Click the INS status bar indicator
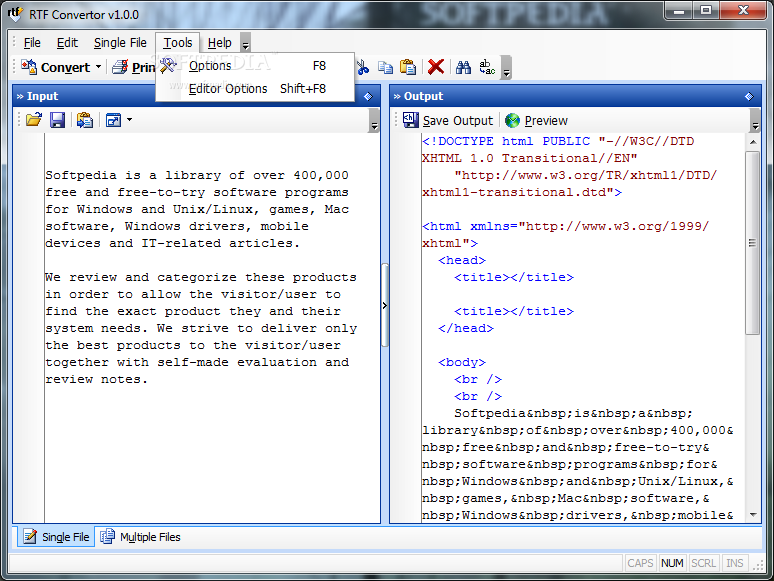The width and height of the screenshot is (774, 581). click(x=735, y=563)
